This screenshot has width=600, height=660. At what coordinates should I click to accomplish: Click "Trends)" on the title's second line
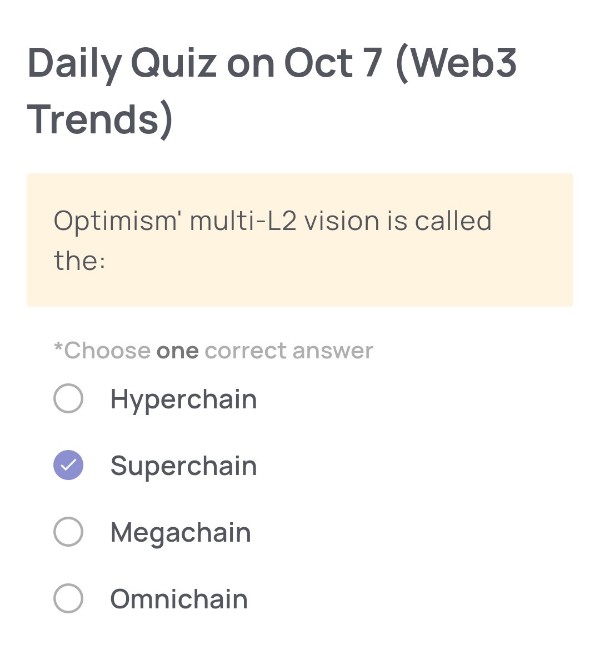coord(100,120)
